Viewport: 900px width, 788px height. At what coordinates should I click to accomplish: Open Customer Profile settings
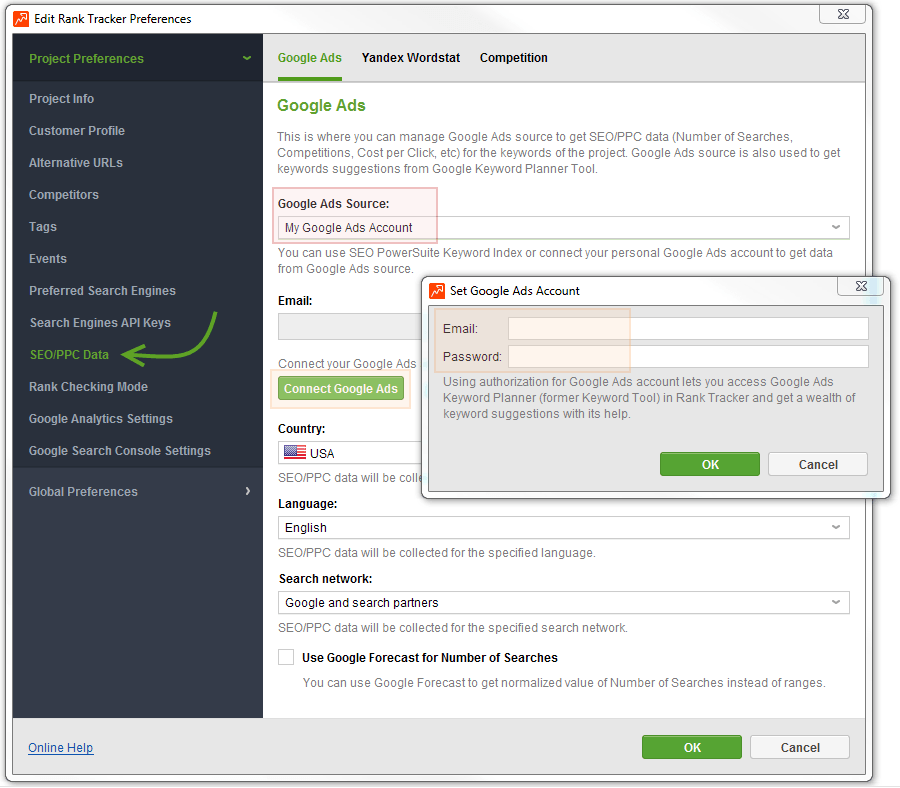[x=77, y=131]
